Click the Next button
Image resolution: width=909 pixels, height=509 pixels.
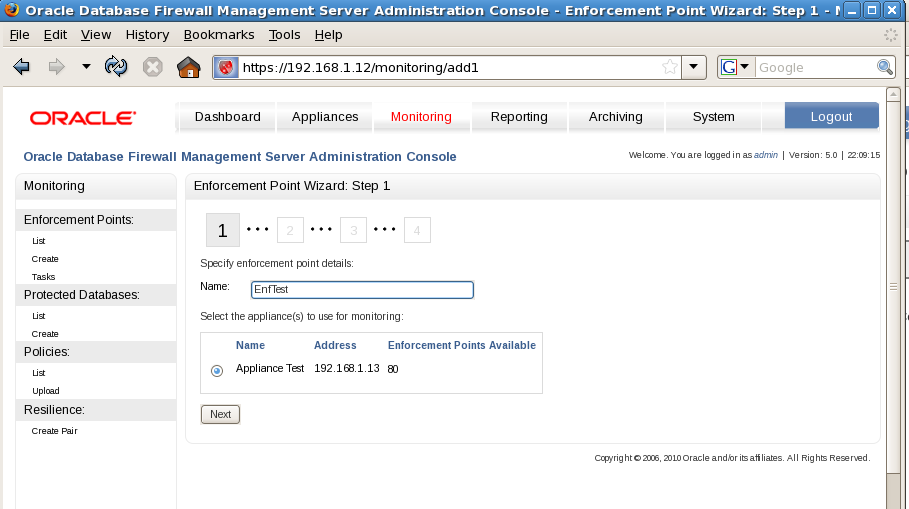point(220,414)
